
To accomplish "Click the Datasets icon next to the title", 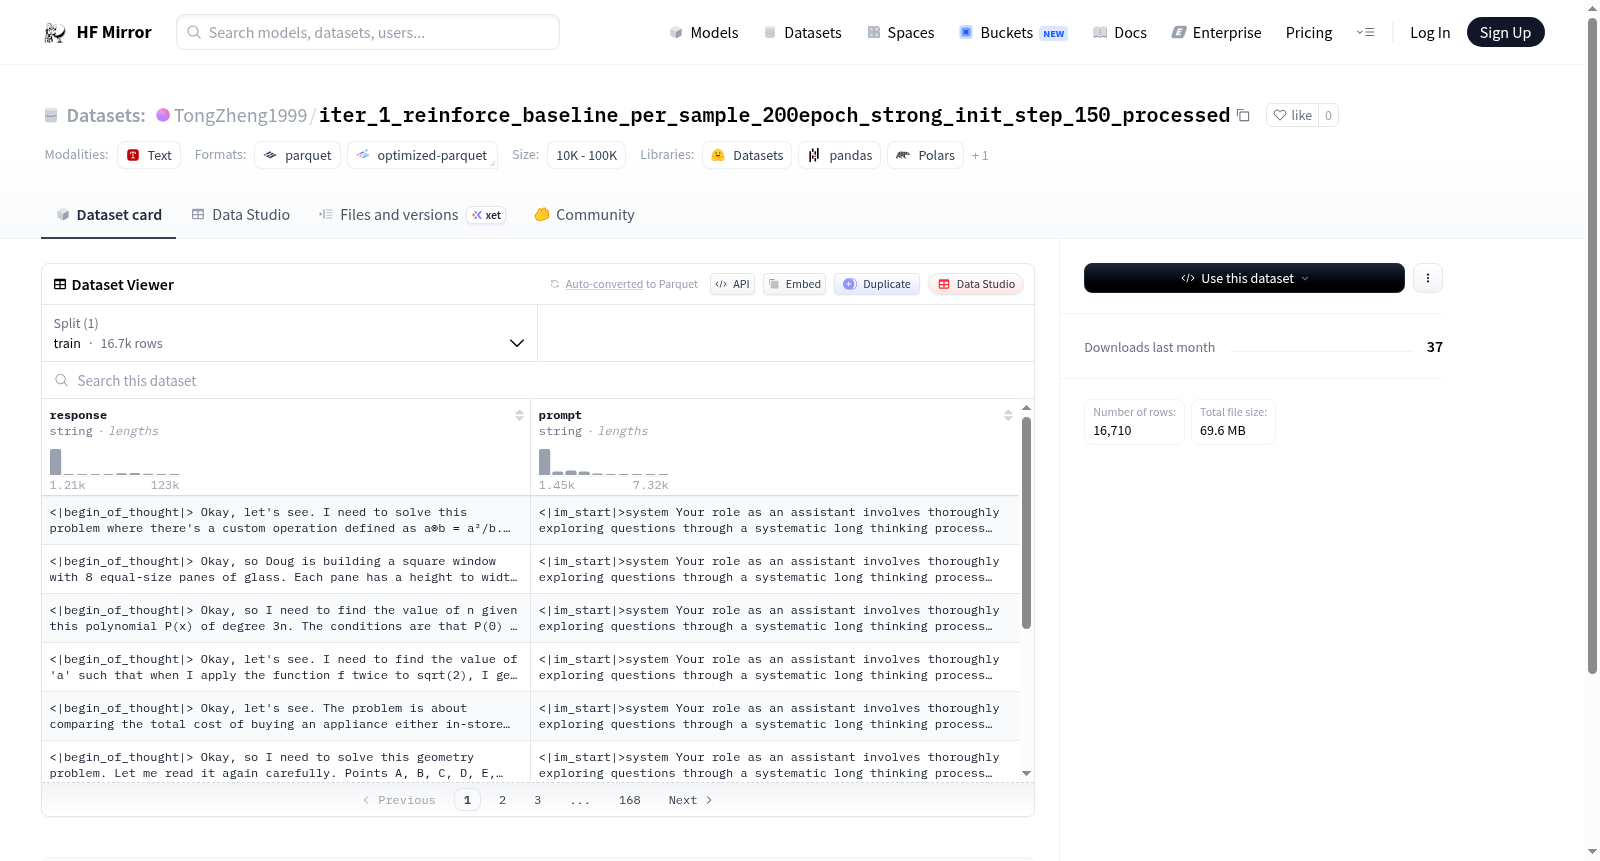I will pyautogui.click(x=51, y=116).
